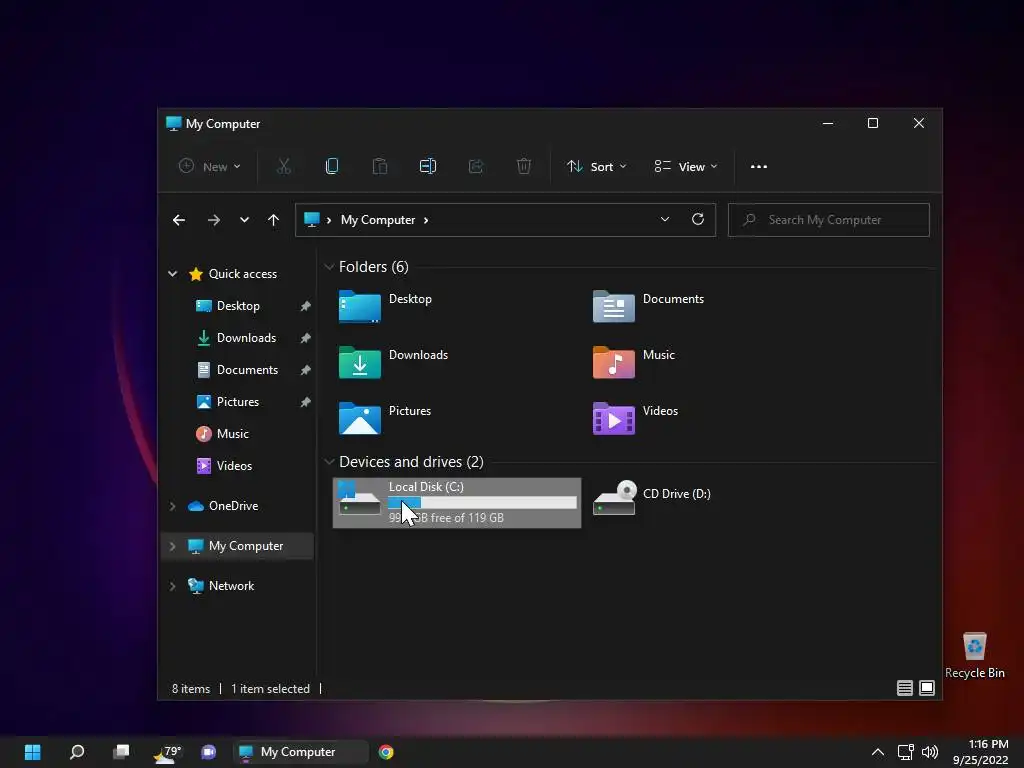Open volume control in system tray

click(x=930, y=752)
